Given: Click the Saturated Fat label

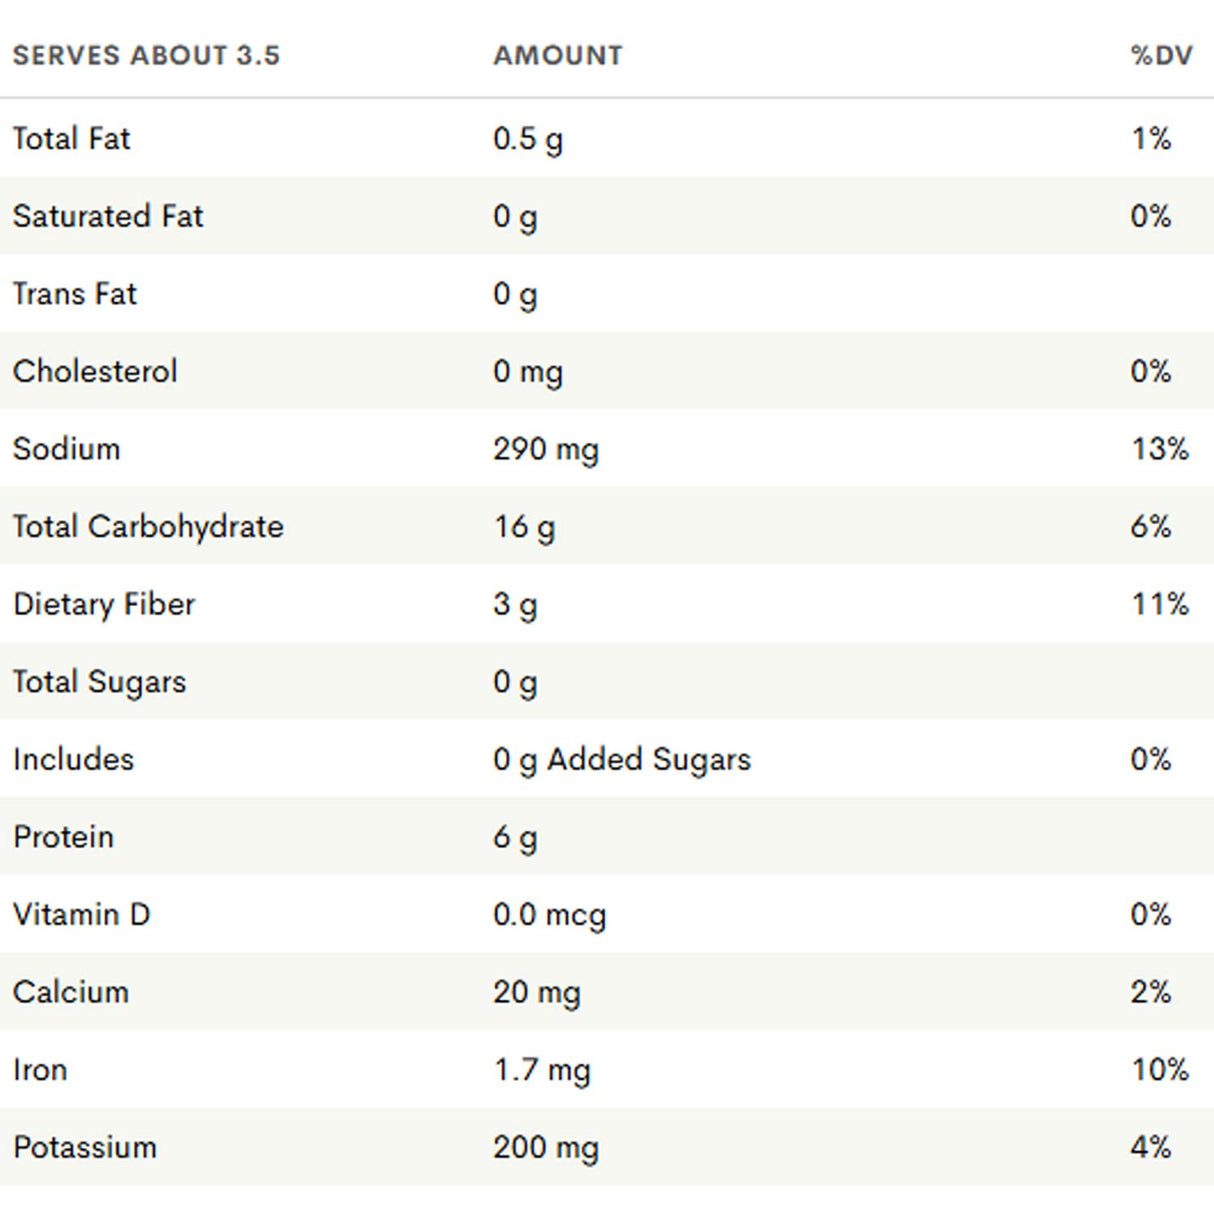Looking at the screenshot, I should click(108, 216).
